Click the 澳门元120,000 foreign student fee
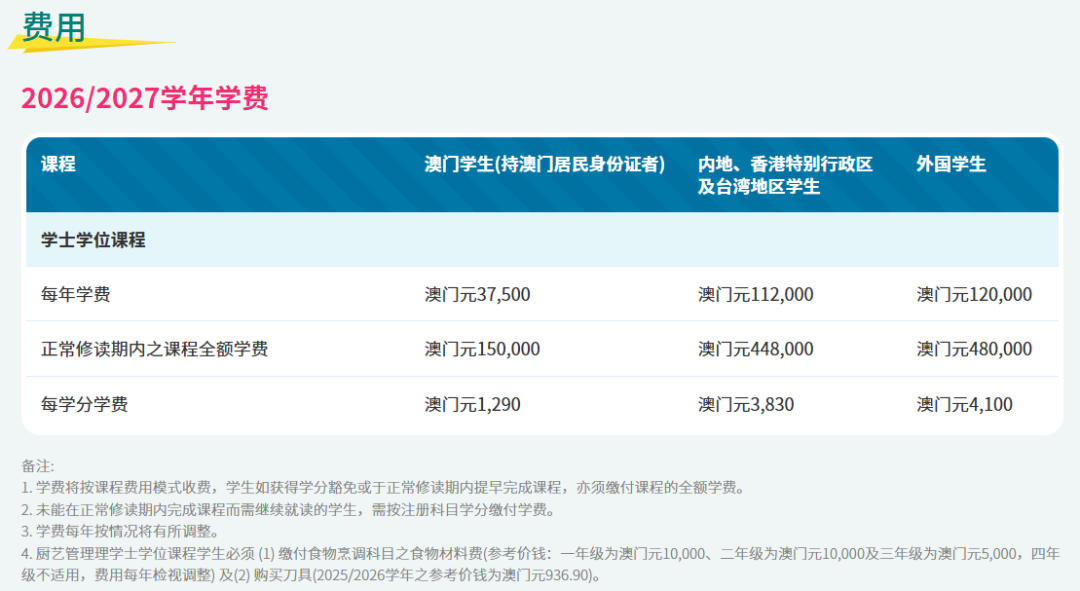Screen dimensions: 1080x591 pyautogui.click(x=974, y=295)
